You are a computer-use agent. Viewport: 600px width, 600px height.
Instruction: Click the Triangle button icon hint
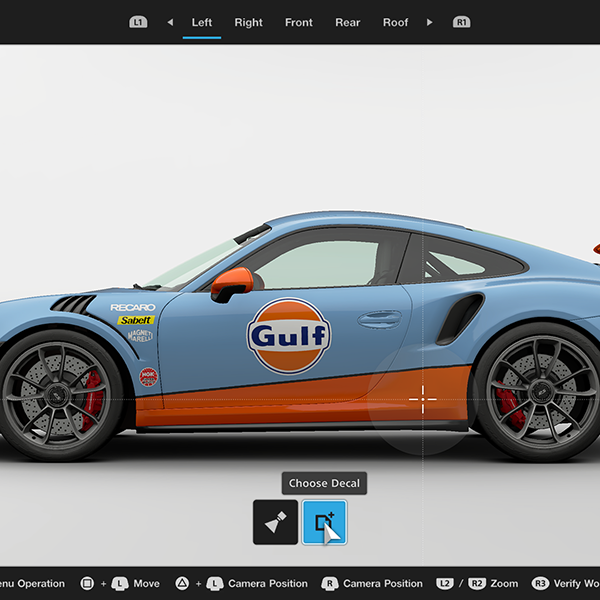[x=182, y=584]
